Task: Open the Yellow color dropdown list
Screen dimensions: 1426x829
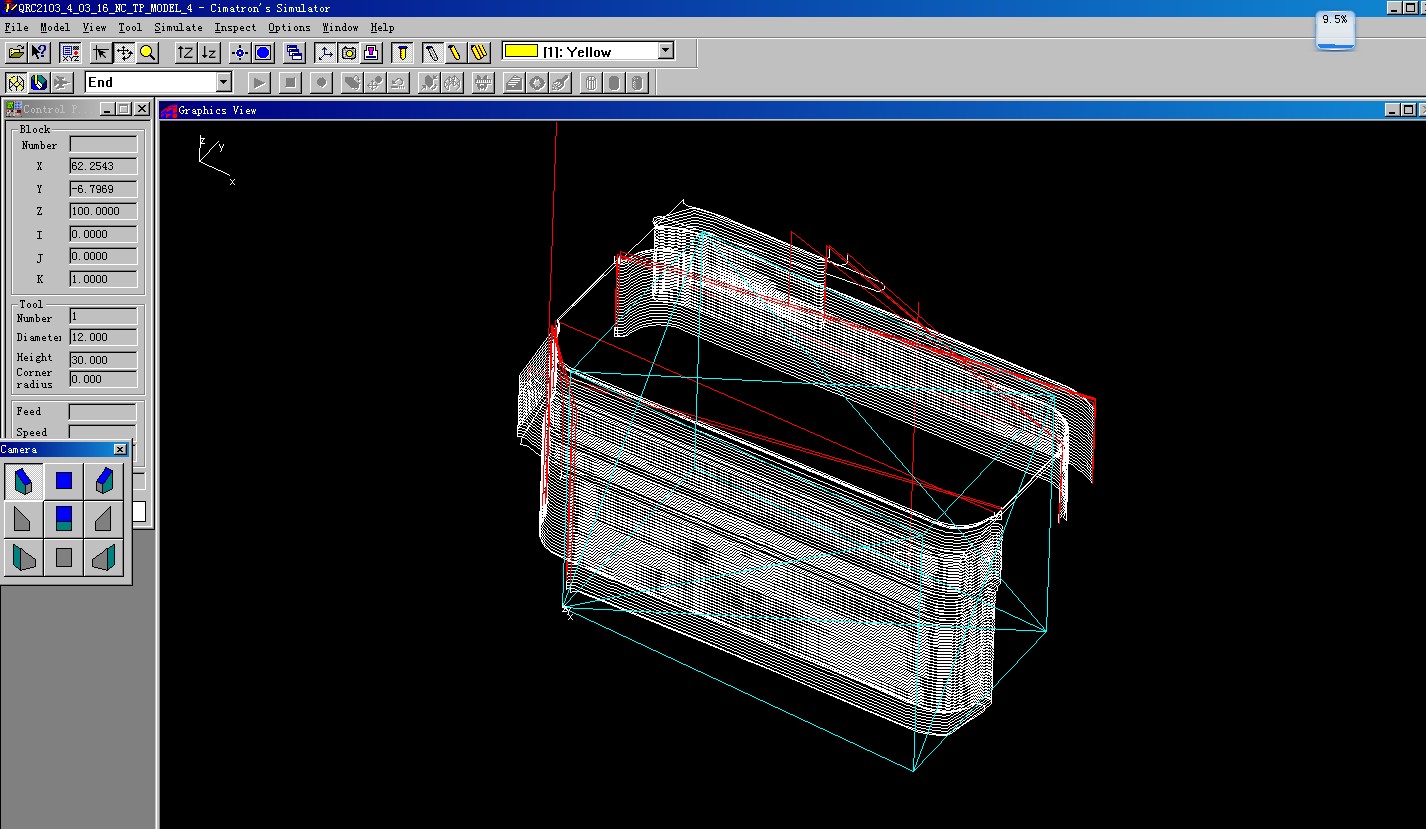Action: pyautogui.click(x=666, y=51)
